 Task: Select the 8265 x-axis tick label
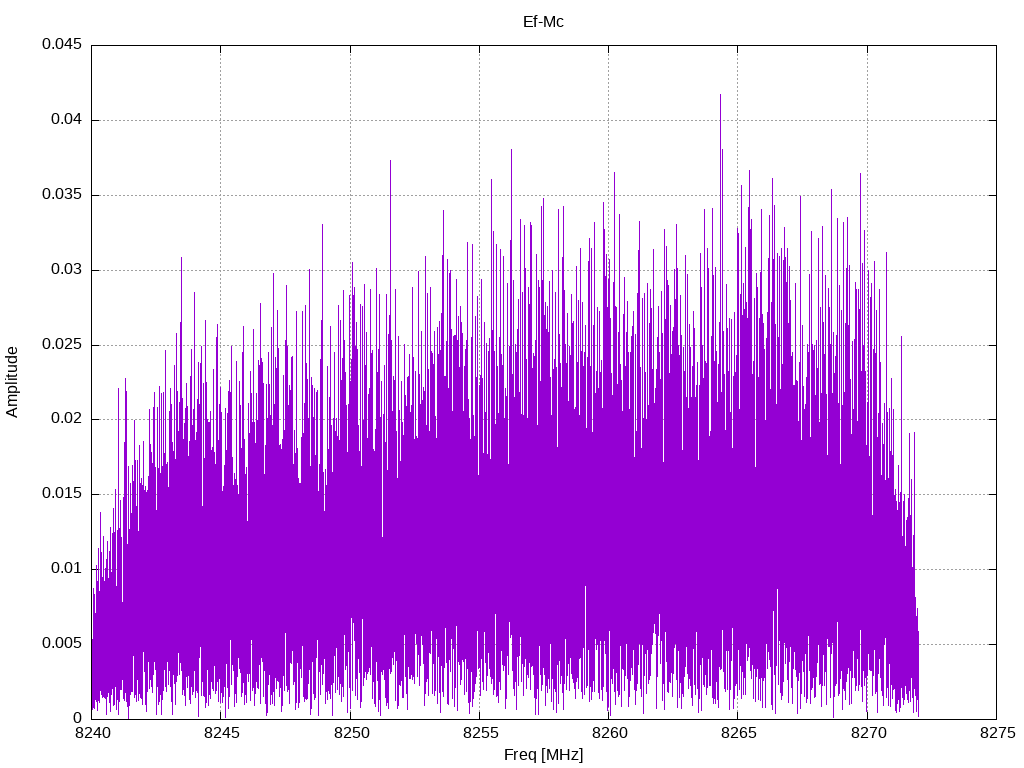click(x=739, y=733)
